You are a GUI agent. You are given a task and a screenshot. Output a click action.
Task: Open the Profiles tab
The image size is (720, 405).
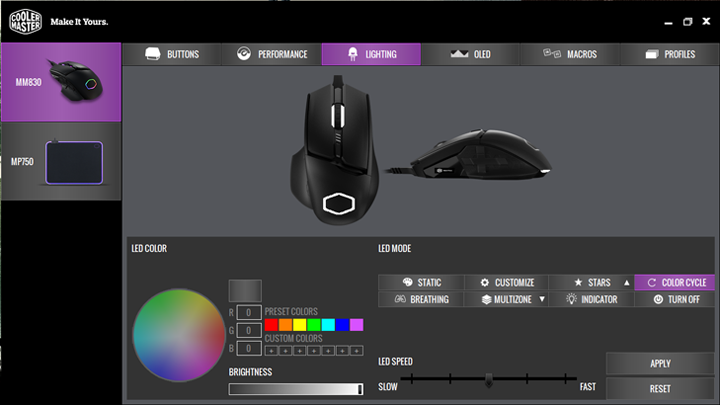click(x=669, y=54)
